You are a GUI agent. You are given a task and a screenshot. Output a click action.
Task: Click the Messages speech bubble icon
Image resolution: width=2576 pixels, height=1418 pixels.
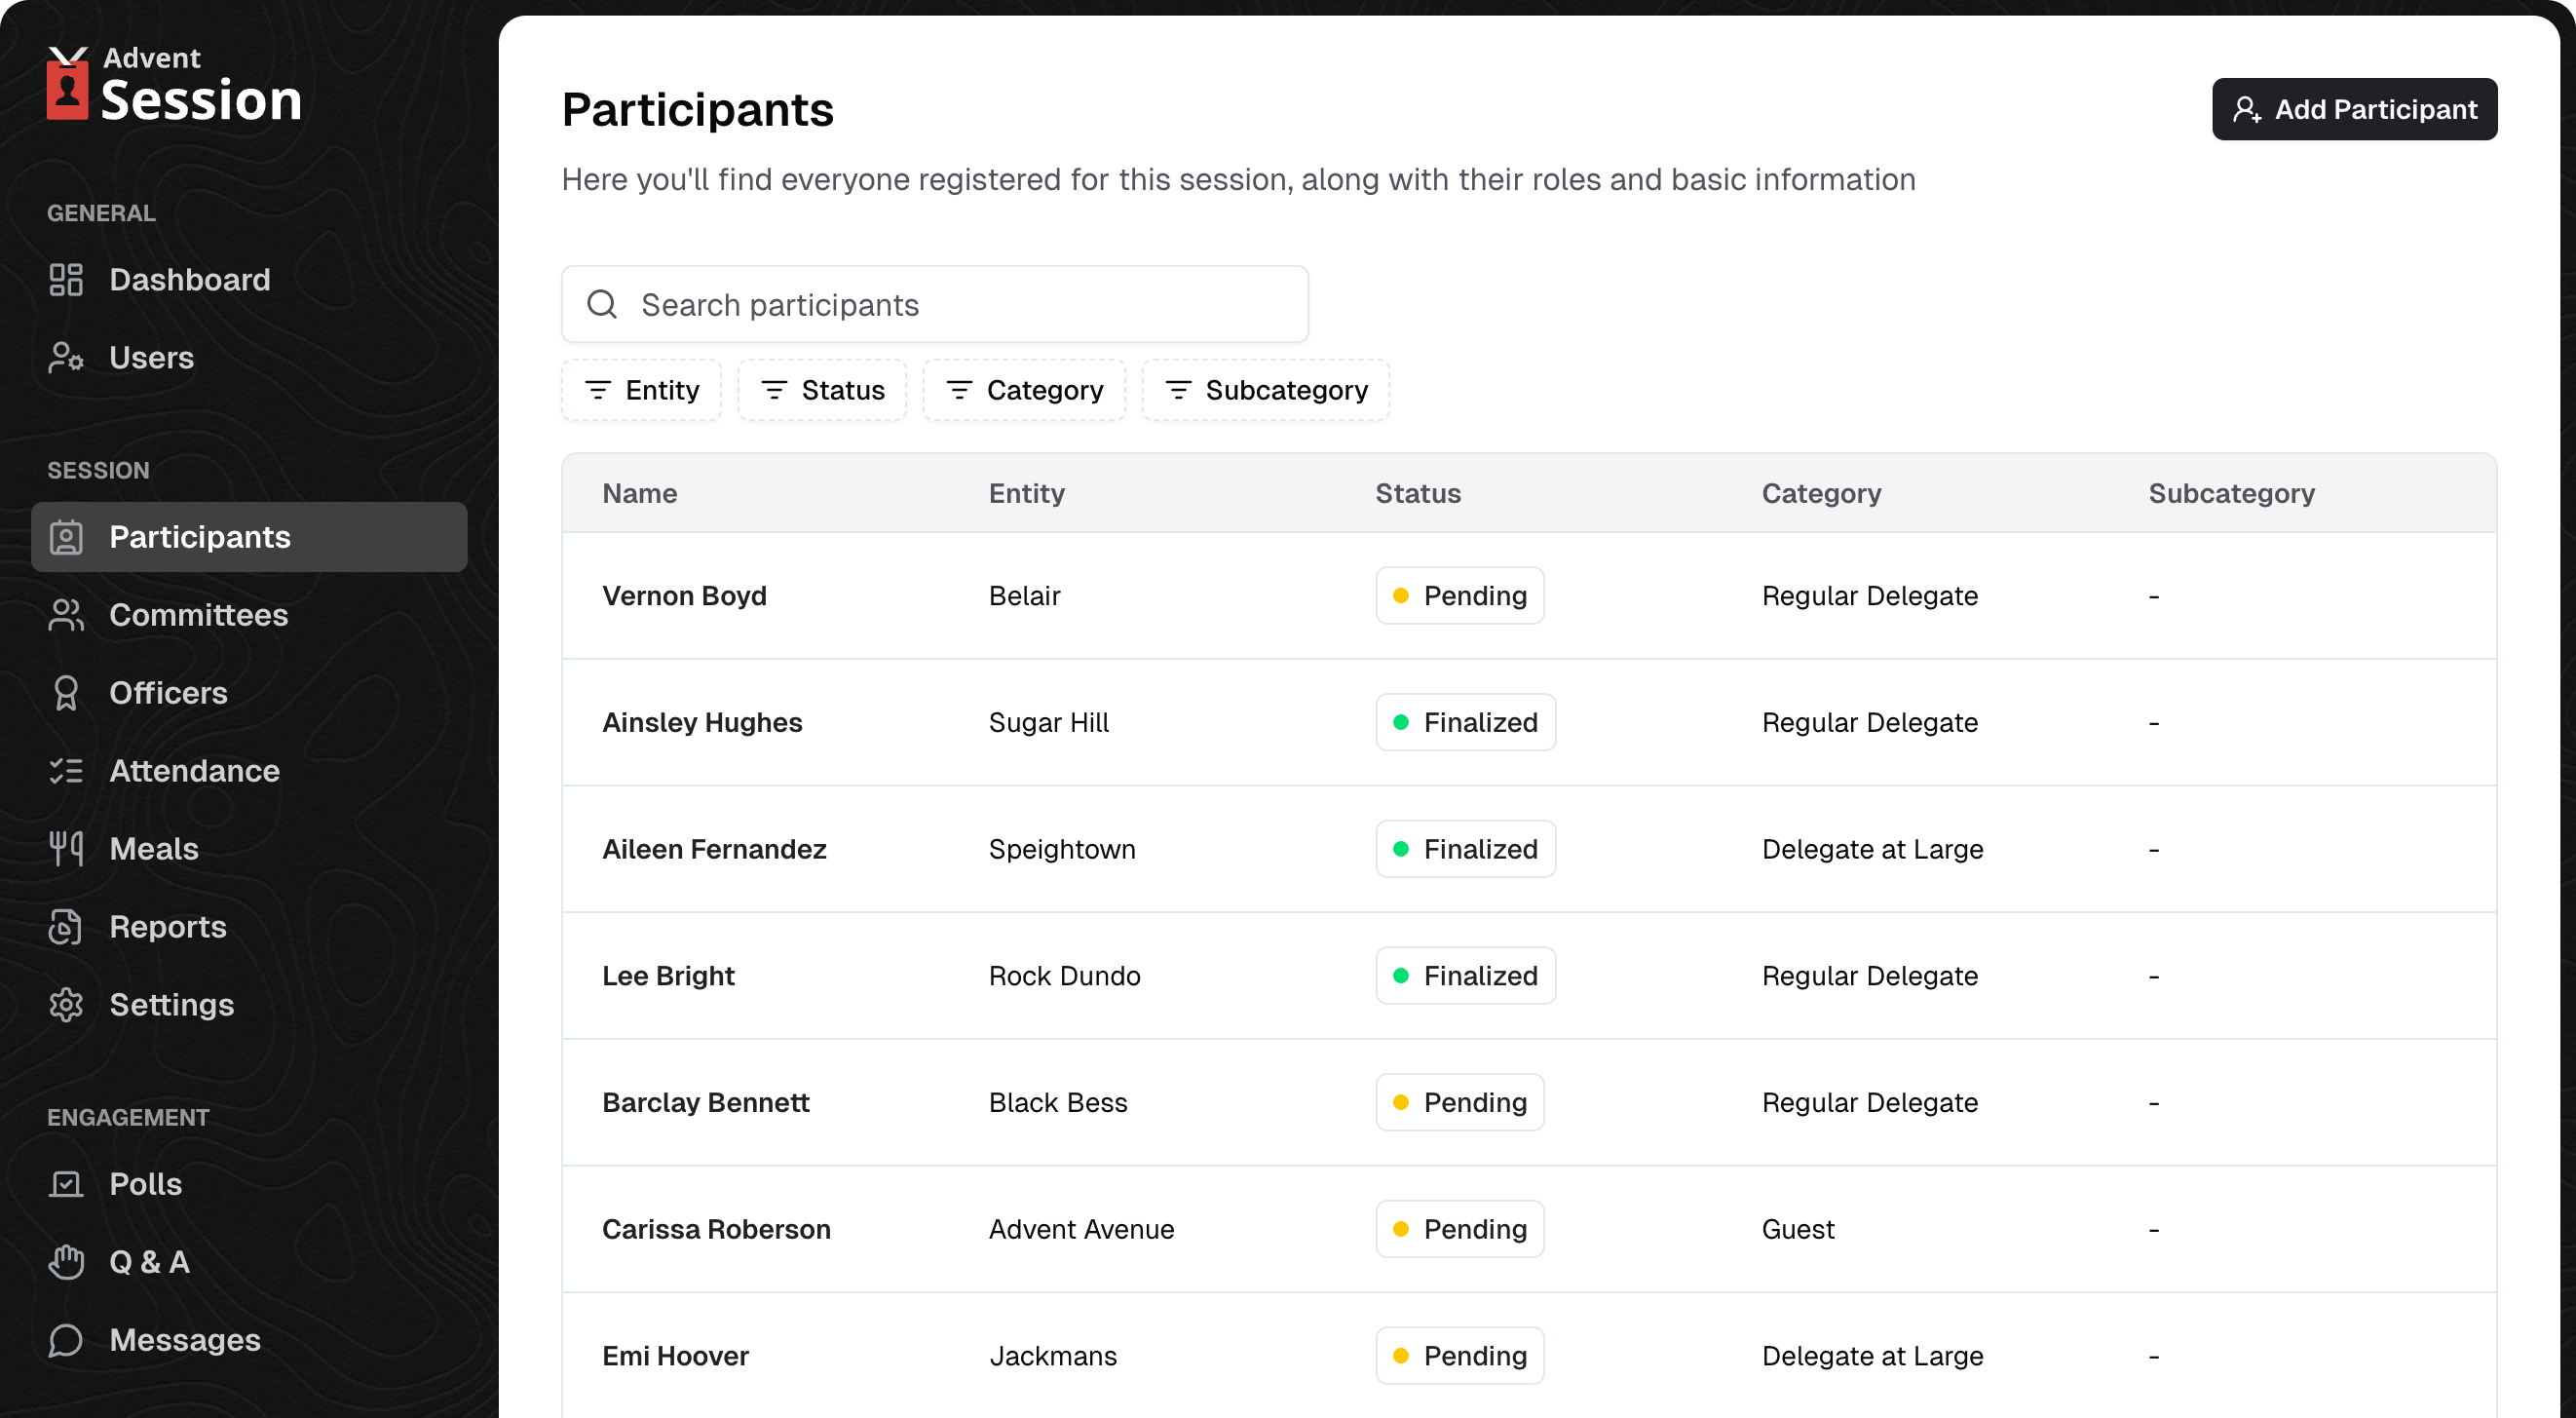(x=66, y=1340)
